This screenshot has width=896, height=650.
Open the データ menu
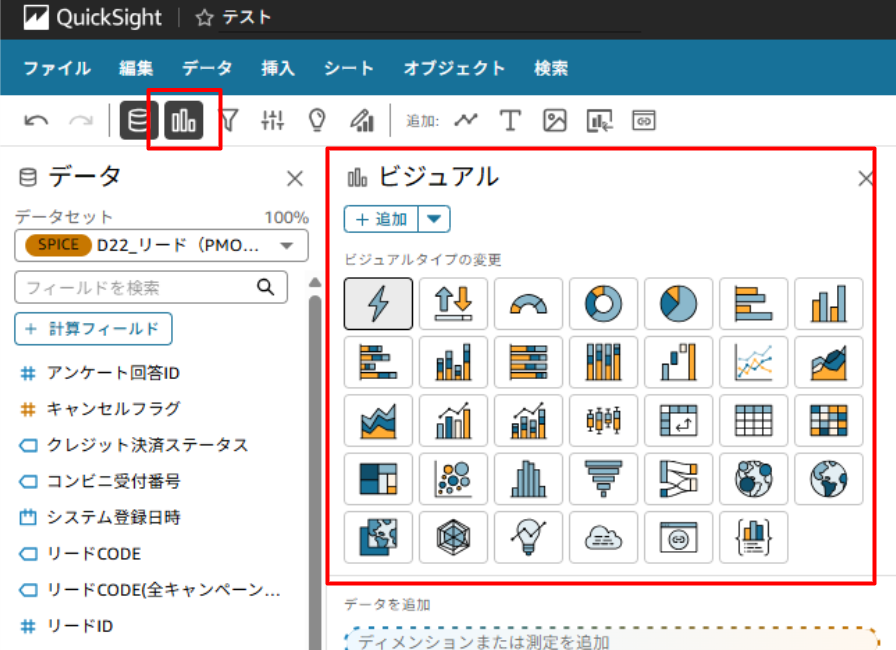coord(207,68)
